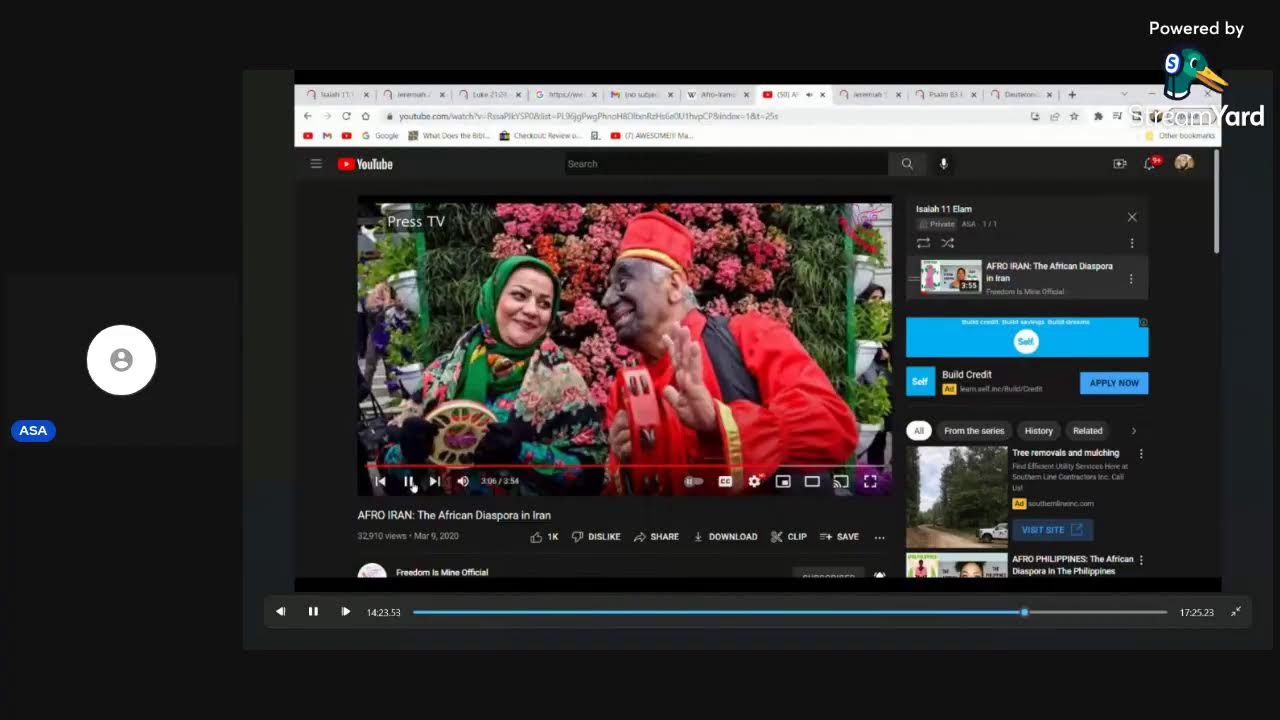The width and height of the screenshot is (1280, 720).
Task: Click the browser back arrow
Action: pyautogui.click(x=308, y=116)
